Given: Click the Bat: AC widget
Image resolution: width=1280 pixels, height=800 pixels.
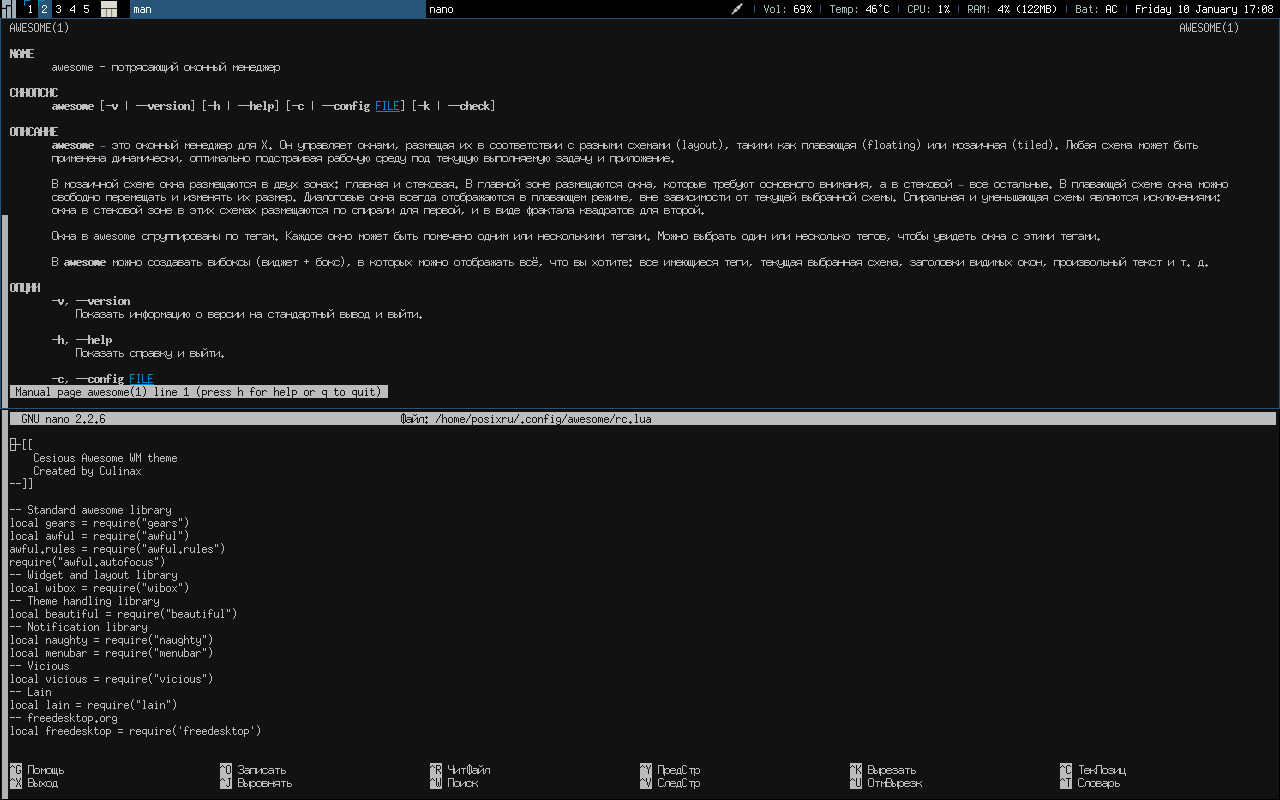Looking at the screenshot, I should [1096, 9].
